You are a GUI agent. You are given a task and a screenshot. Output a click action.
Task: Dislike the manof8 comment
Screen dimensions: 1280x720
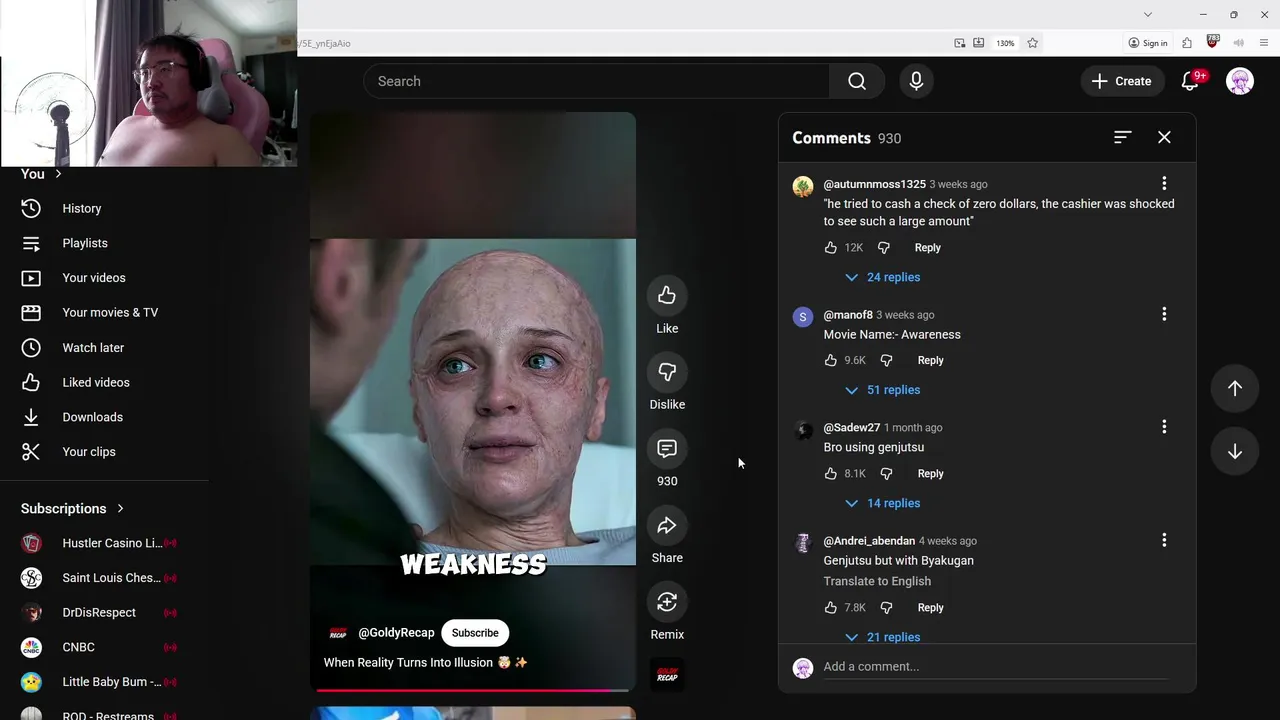886,360
